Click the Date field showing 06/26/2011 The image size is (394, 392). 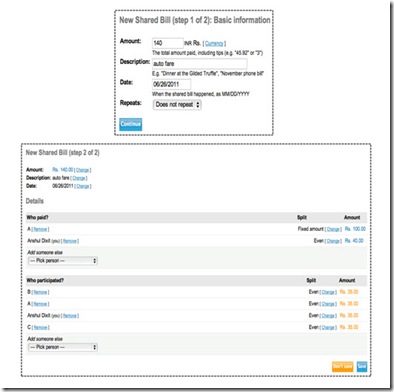(172, 84)
